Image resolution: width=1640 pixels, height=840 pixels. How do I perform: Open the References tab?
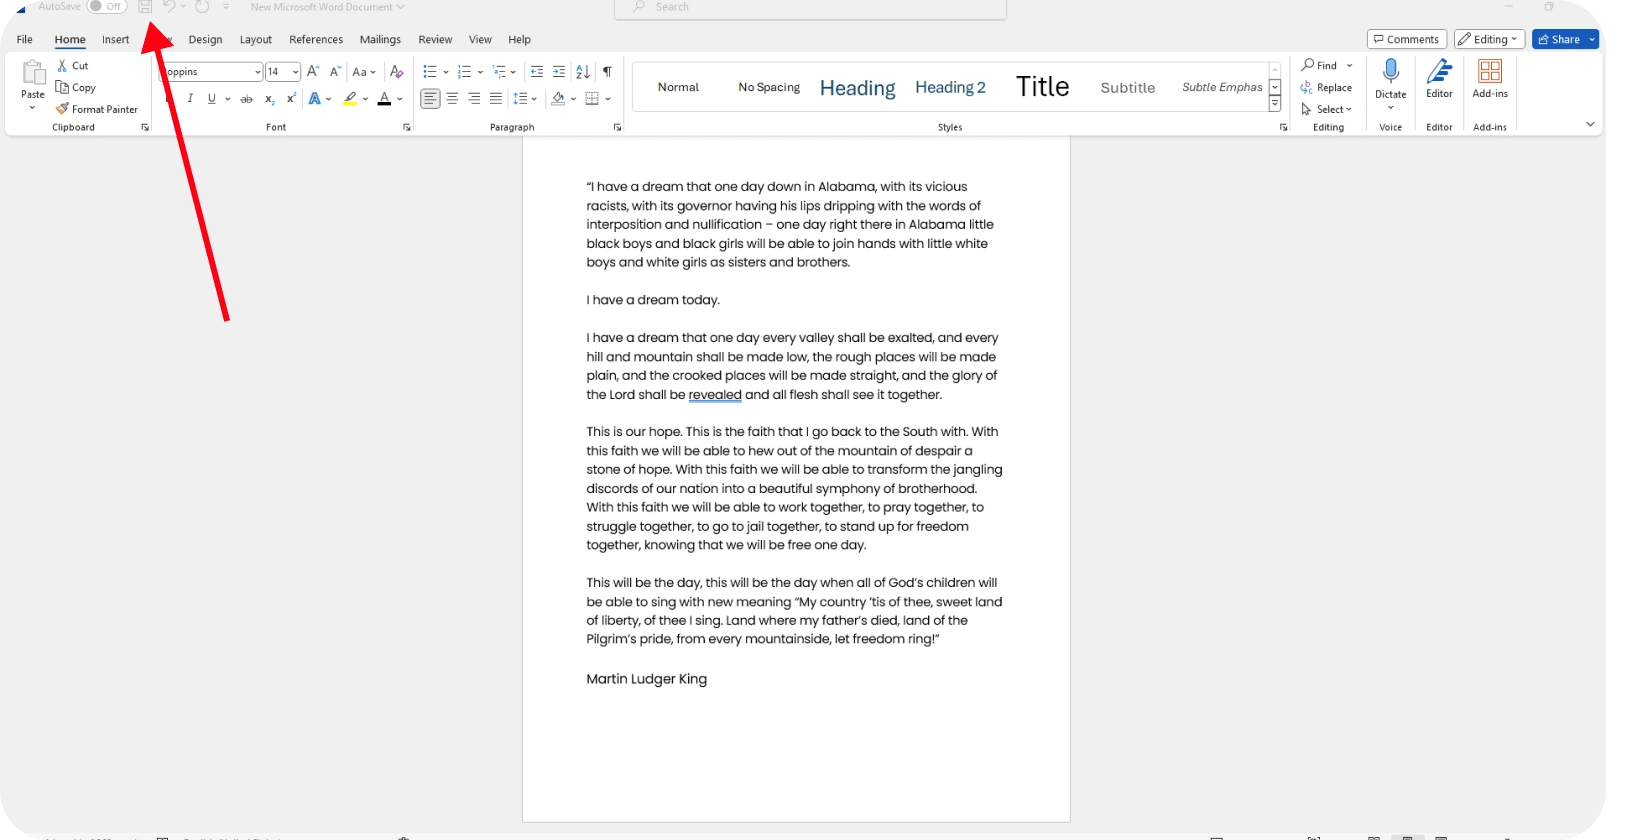[x=316, y=40]
